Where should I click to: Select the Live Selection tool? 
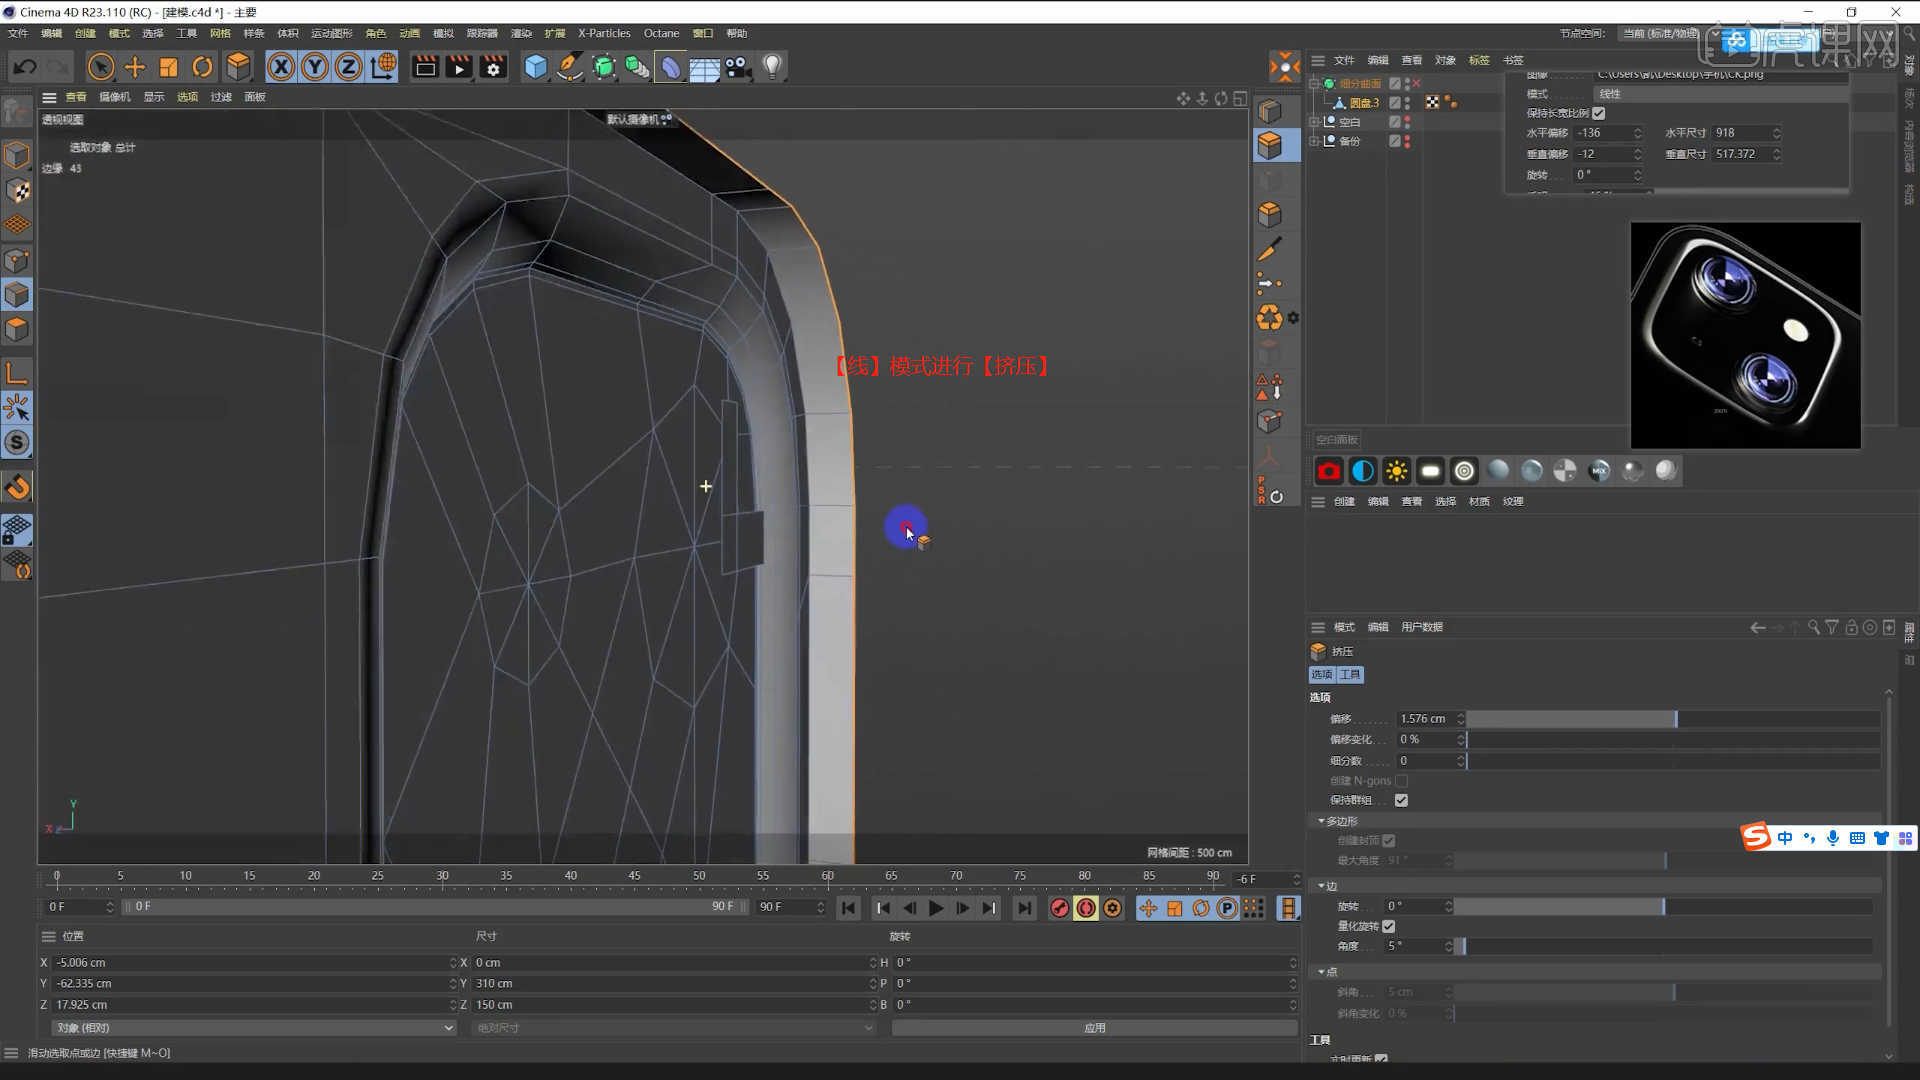click(x=100, y=67)
